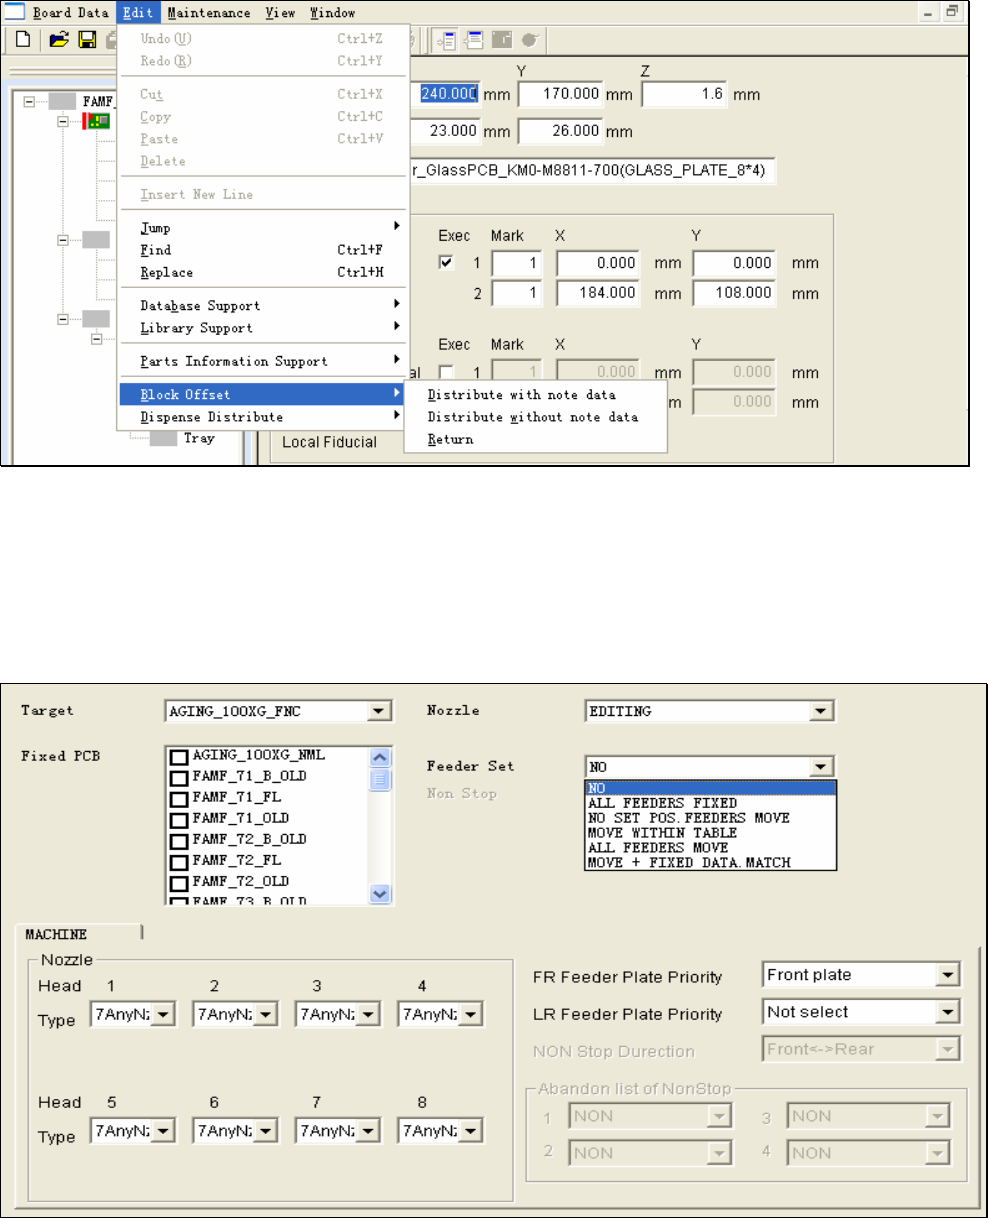Image resolution: width=988 pixels, height=1218 pixels.
Task: Click the grayed-out round toolbar icon
Action: [529, 40]
